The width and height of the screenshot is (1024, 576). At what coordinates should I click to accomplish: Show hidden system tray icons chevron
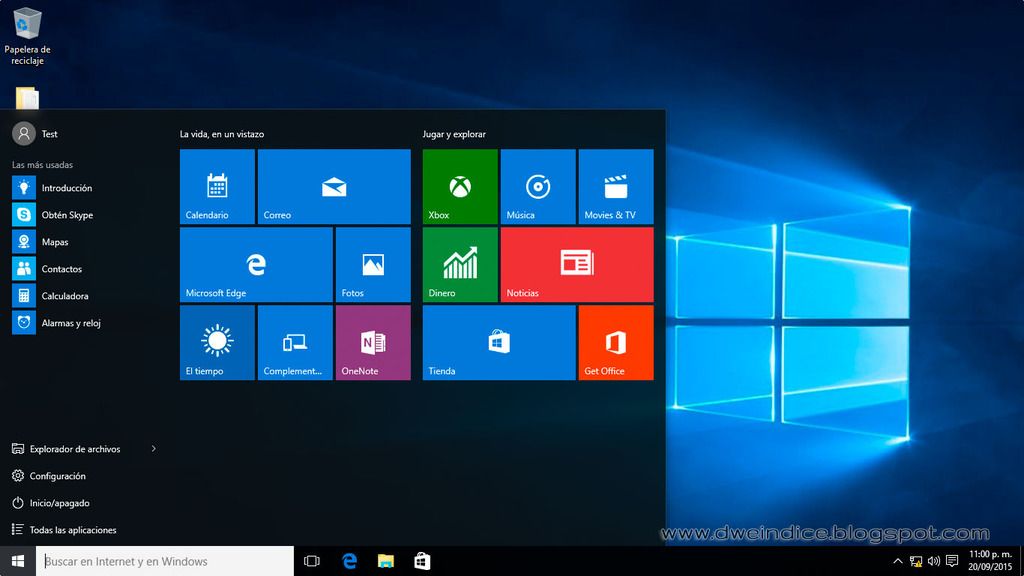(898, 562)
